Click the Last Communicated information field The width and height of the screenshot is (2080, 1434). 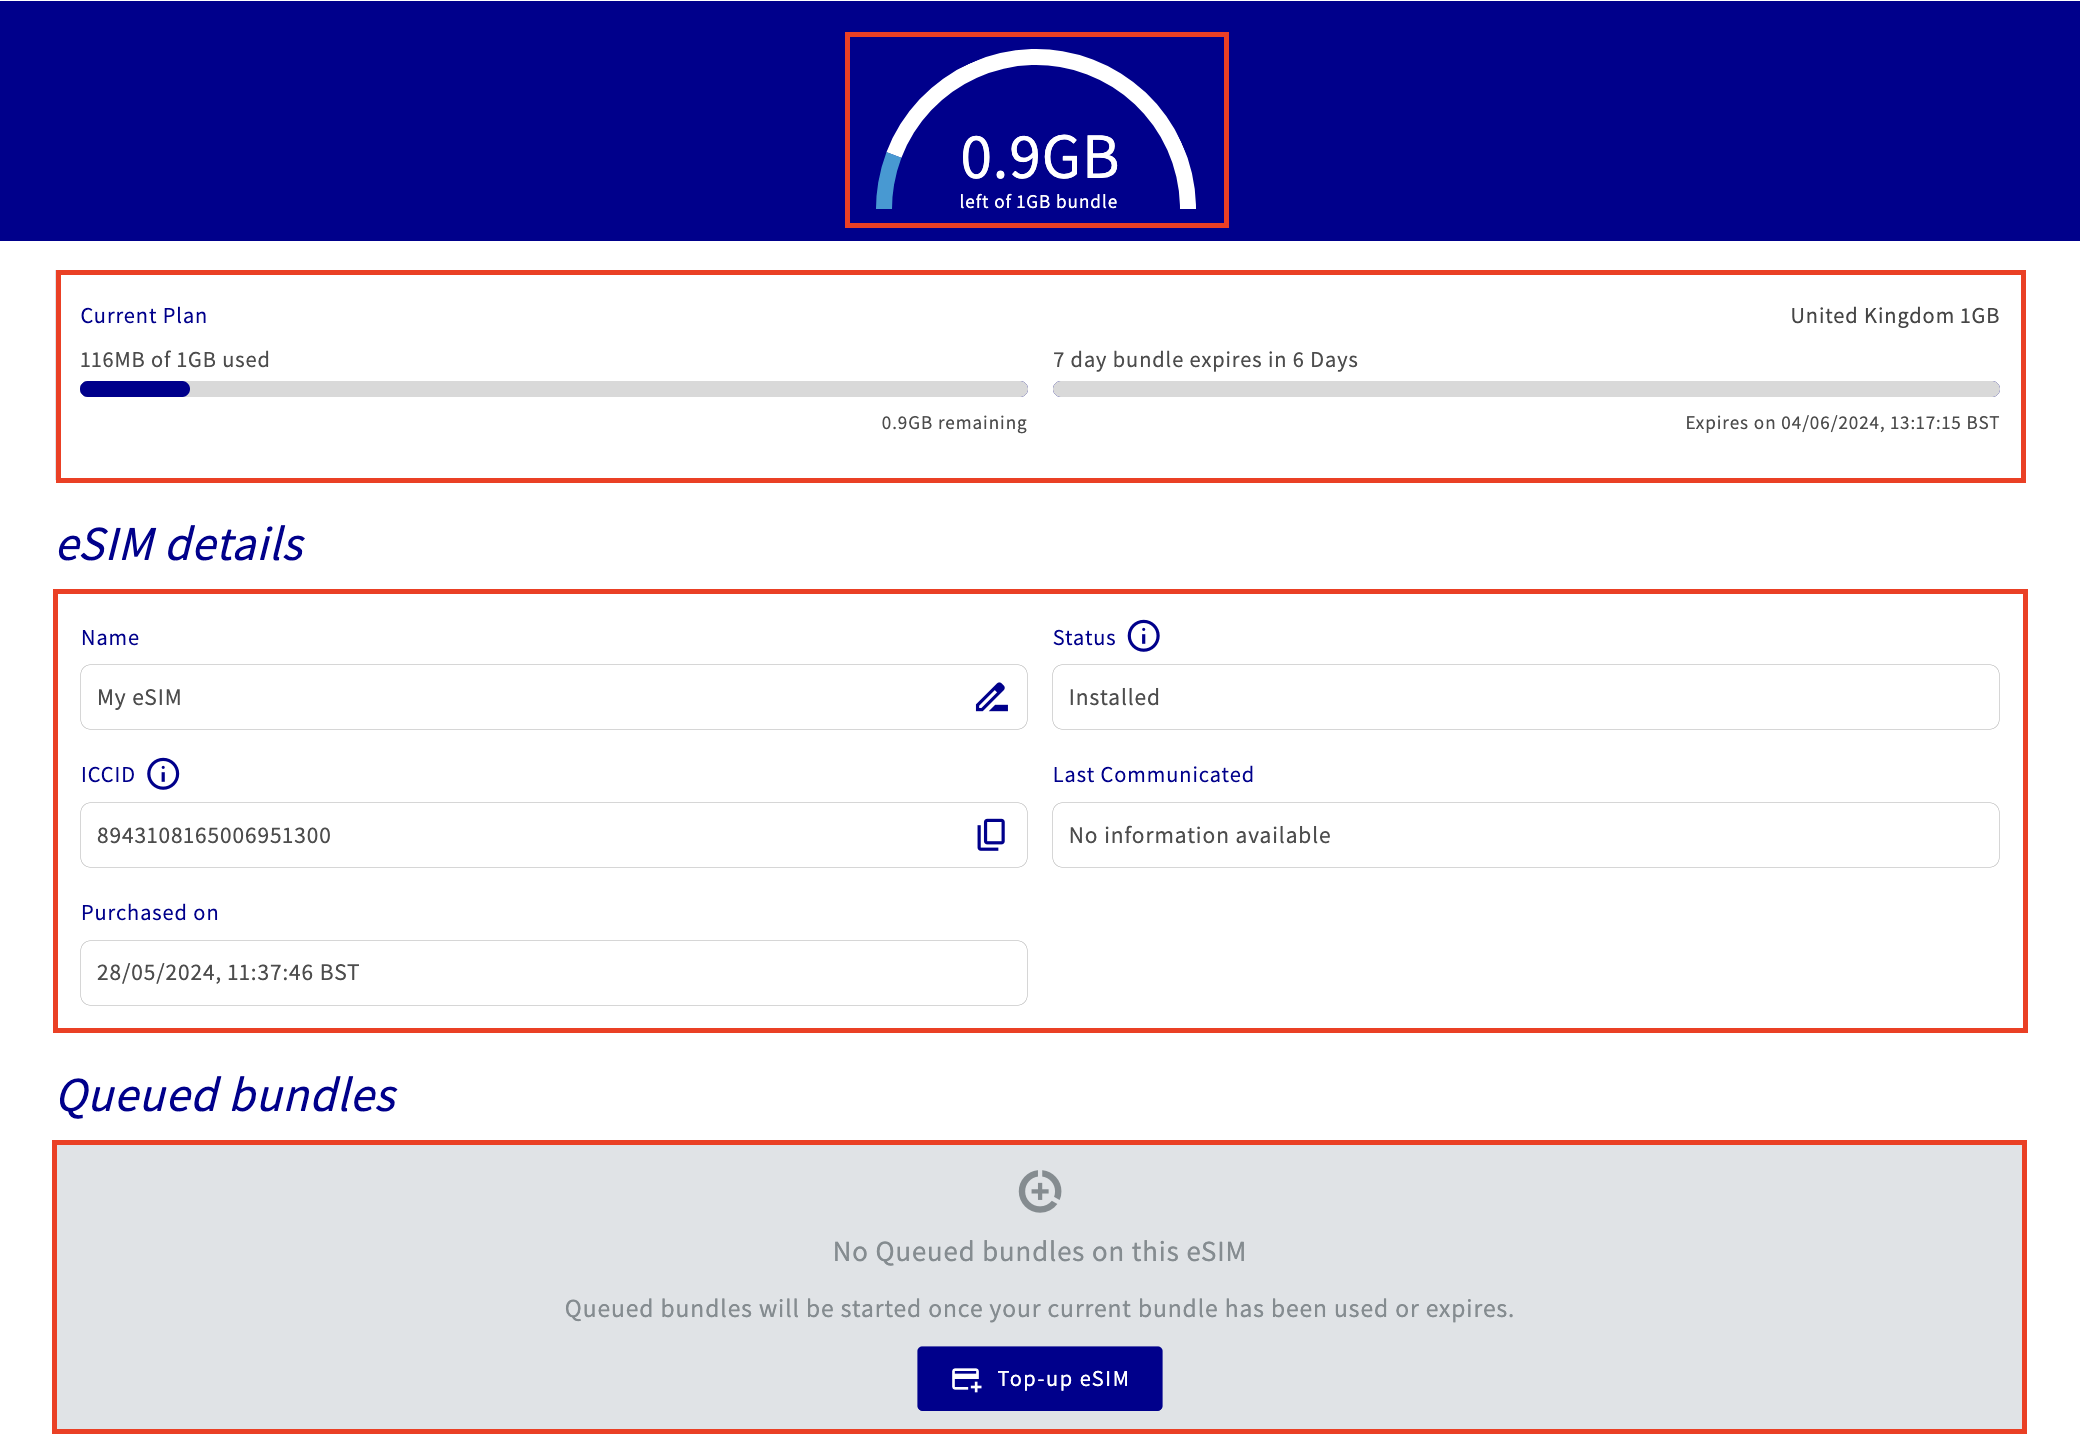[1524, 835]
